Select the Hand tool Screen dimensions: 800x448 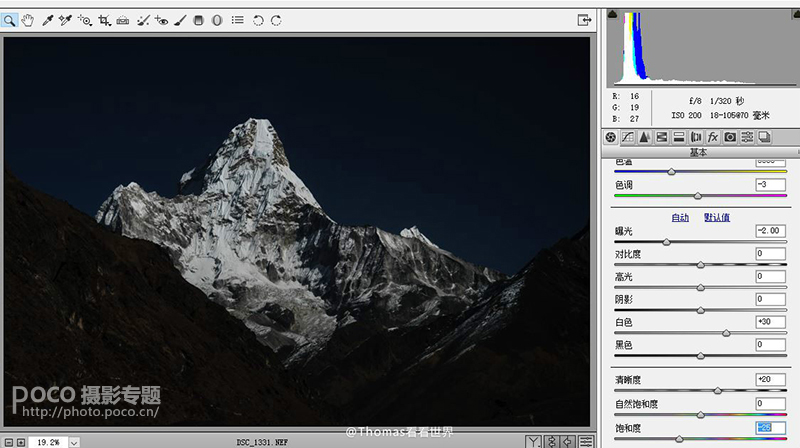28,20
